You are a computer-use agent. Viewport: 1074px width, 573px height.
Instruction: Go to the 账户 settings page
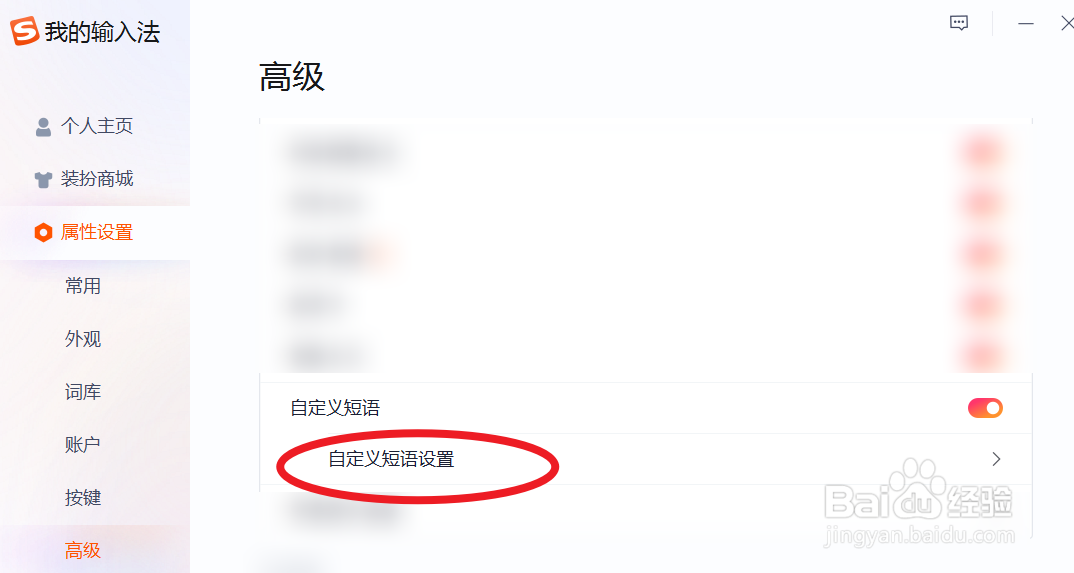tap(83, 445)
